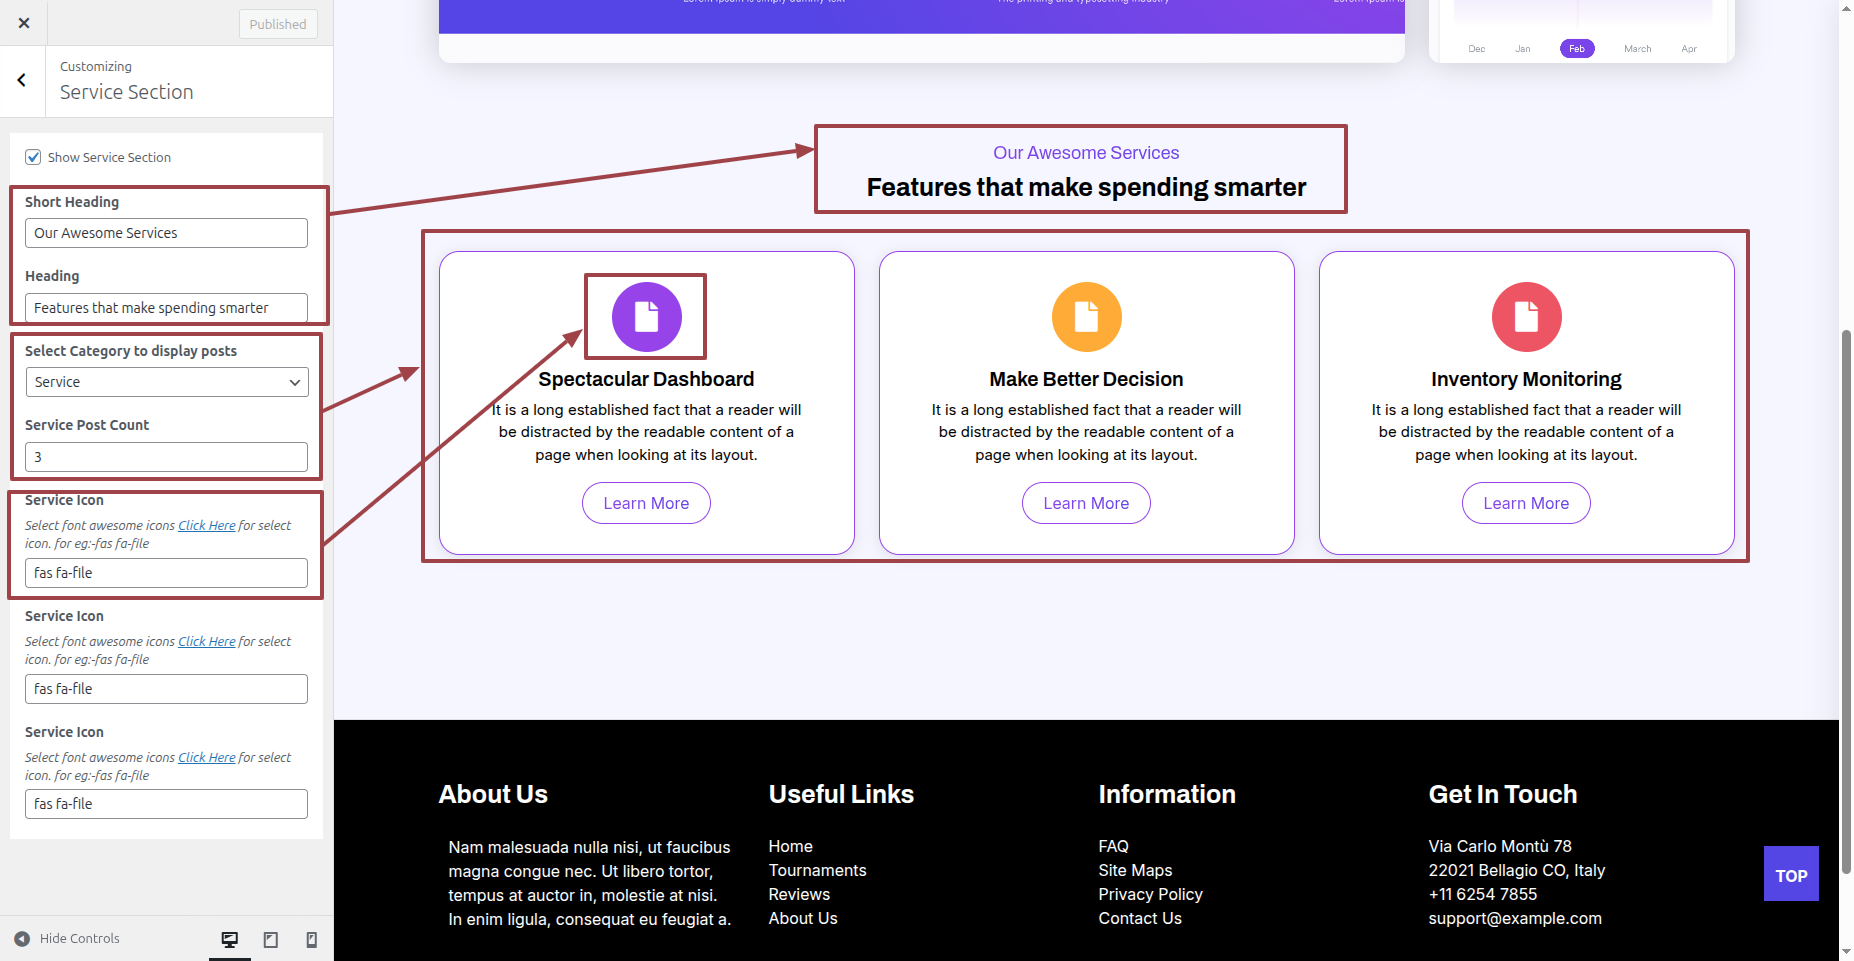Click Learn More under Spectacular Dashboard
The width and height of the screenshot is (1854, 961).
pos(646,503)
